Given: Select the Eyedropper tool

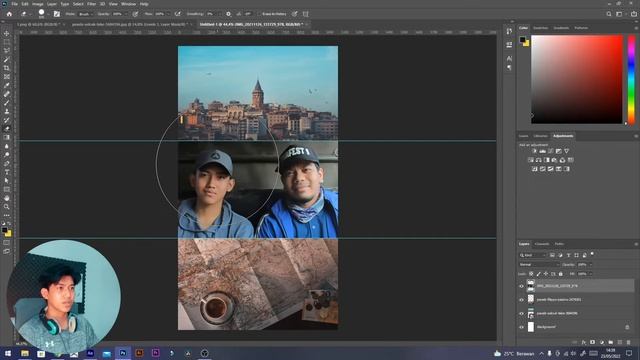Looking at the screenshot, I should pyautogui.click(x=7, y=85).
